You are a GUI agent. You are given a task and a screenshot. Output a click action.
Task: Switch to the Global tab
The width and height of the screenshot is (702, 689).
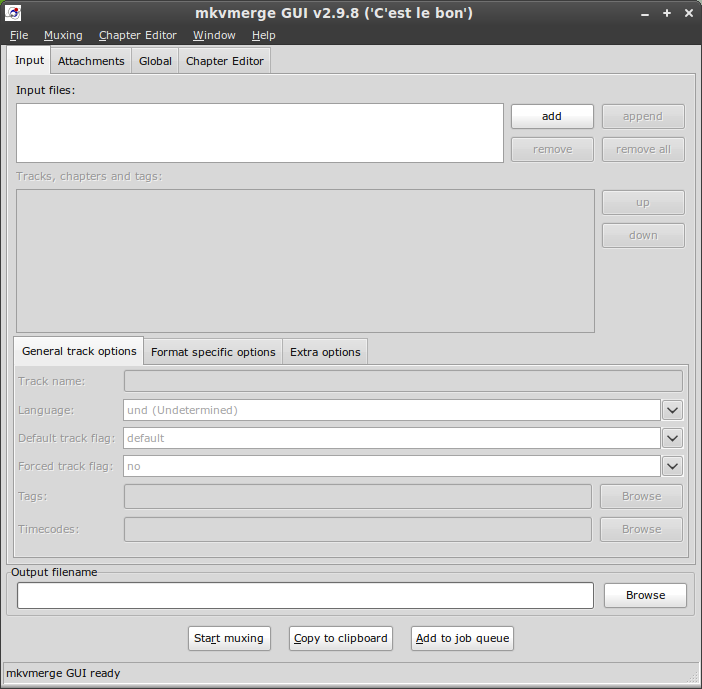click(155, 61)
